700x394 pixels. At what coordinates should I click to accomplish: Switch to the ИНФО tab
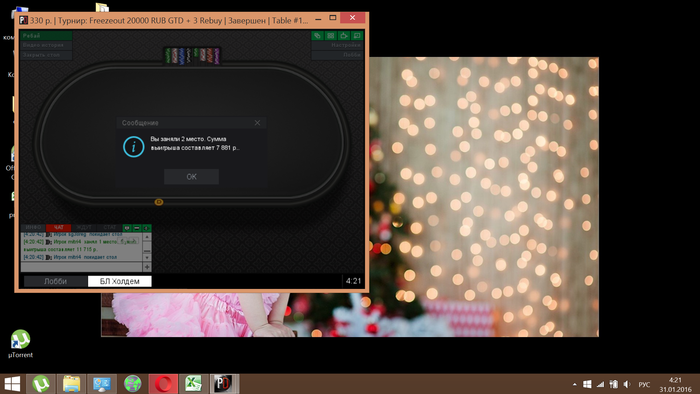(33, 228)
